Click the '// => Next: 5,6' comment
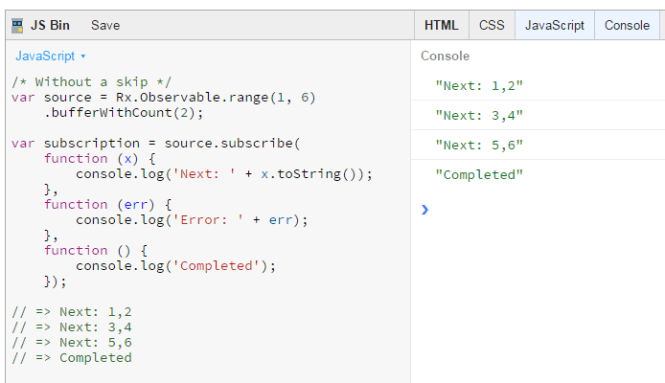 [x=72, y=342]
